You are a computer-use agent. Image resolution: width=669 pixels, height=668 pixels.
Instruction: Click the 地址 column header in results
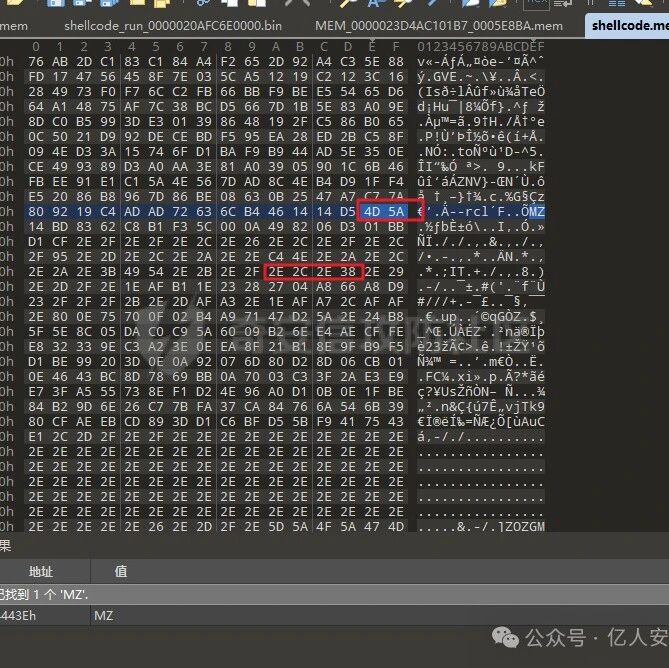pyautogui.click(x=41, y=571)
